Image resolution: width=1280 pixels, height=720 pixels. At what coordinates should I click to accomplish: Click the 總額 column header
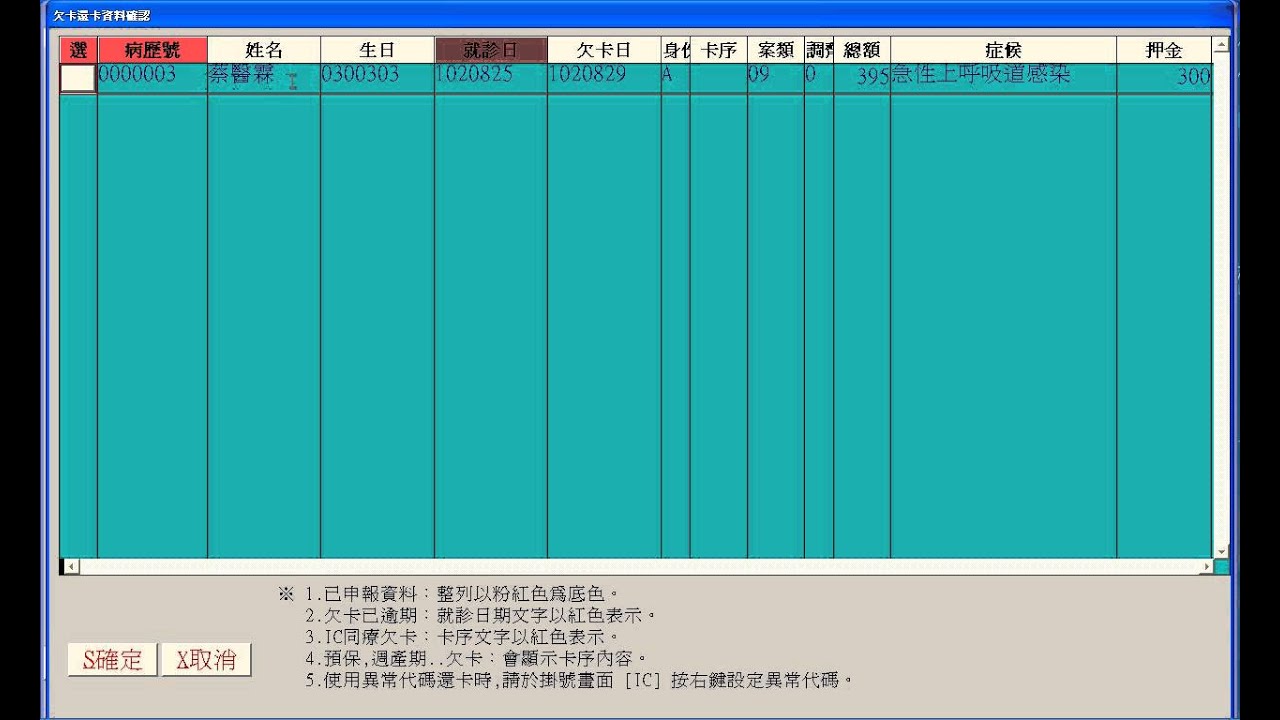coord(861,50)
